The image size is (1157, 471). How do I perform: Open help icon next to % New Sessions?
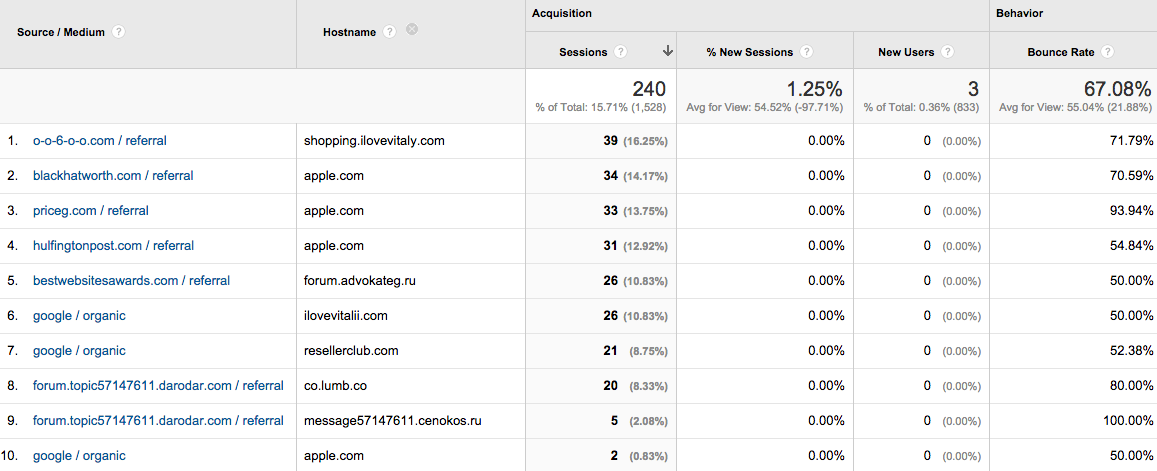pyautogui.click(x=807, y=52)
